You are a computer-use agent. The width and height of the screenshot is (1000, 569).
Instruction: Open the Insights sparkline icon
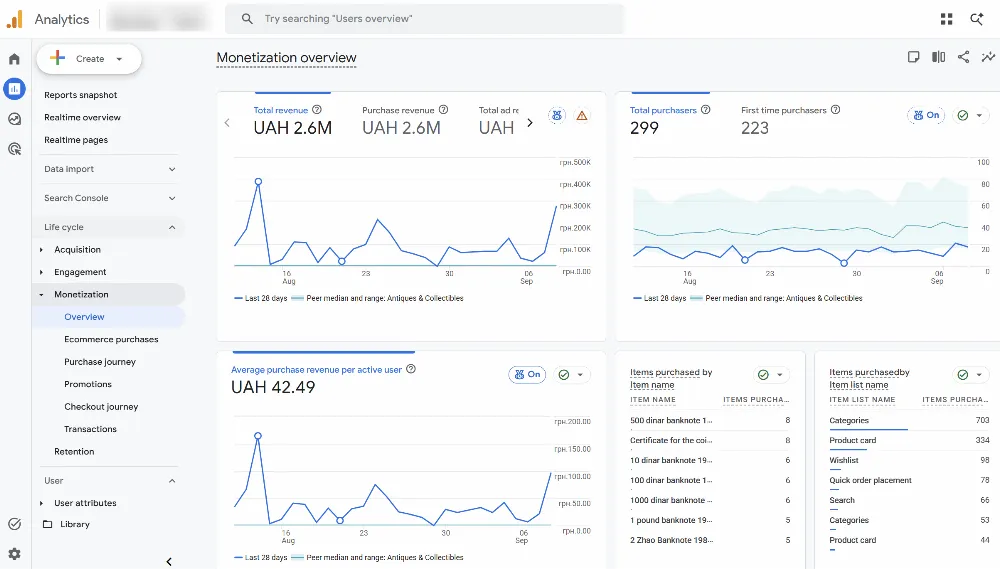click(x=988, y=57)
